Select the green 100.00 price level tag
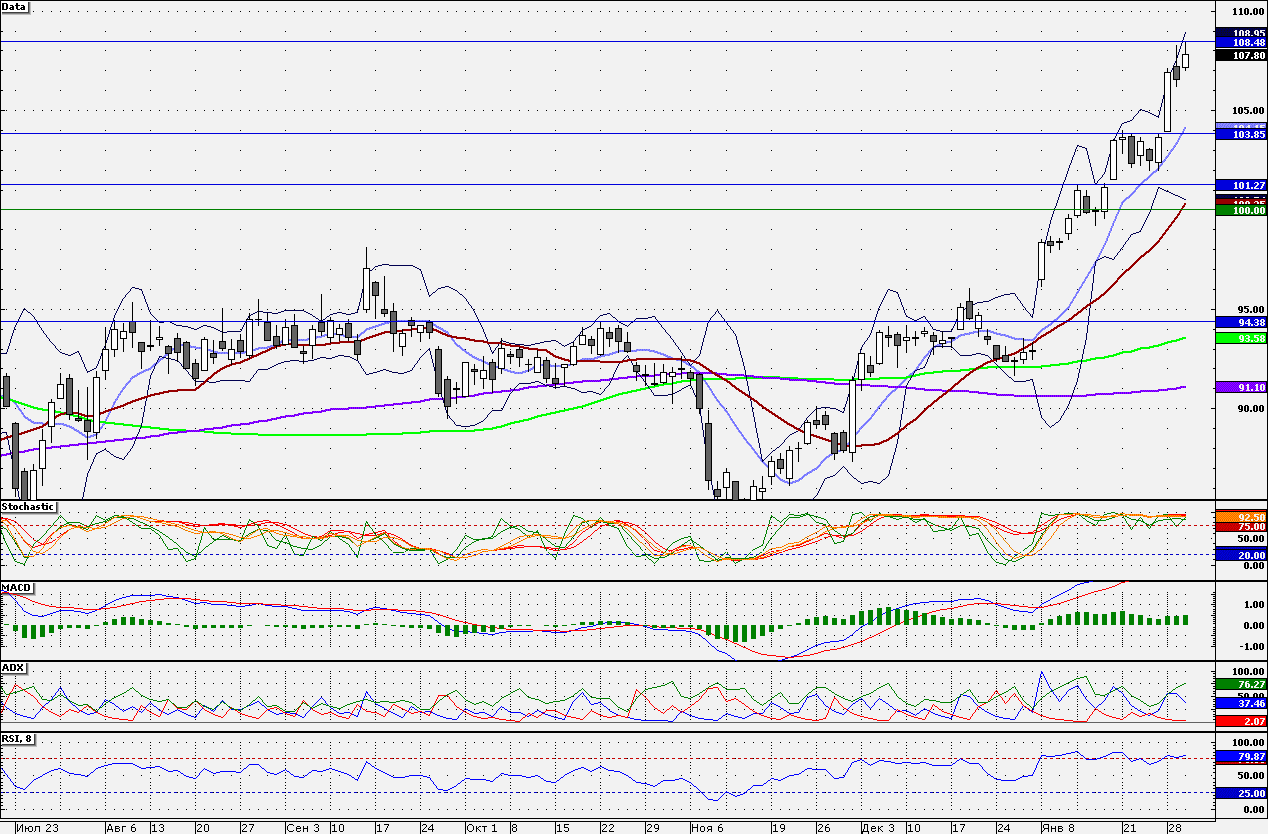1268x834 pixels. [x=1240, y=211]
